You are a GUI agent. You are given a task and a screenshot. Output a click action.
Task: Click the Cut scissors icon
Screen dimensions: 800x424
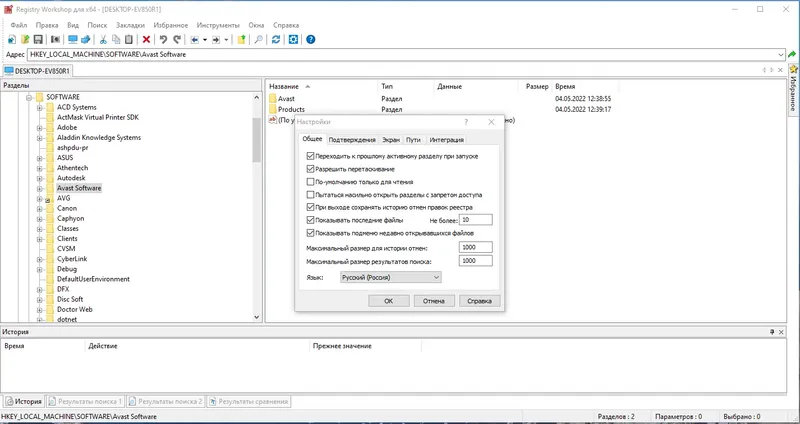coord(103,39)
